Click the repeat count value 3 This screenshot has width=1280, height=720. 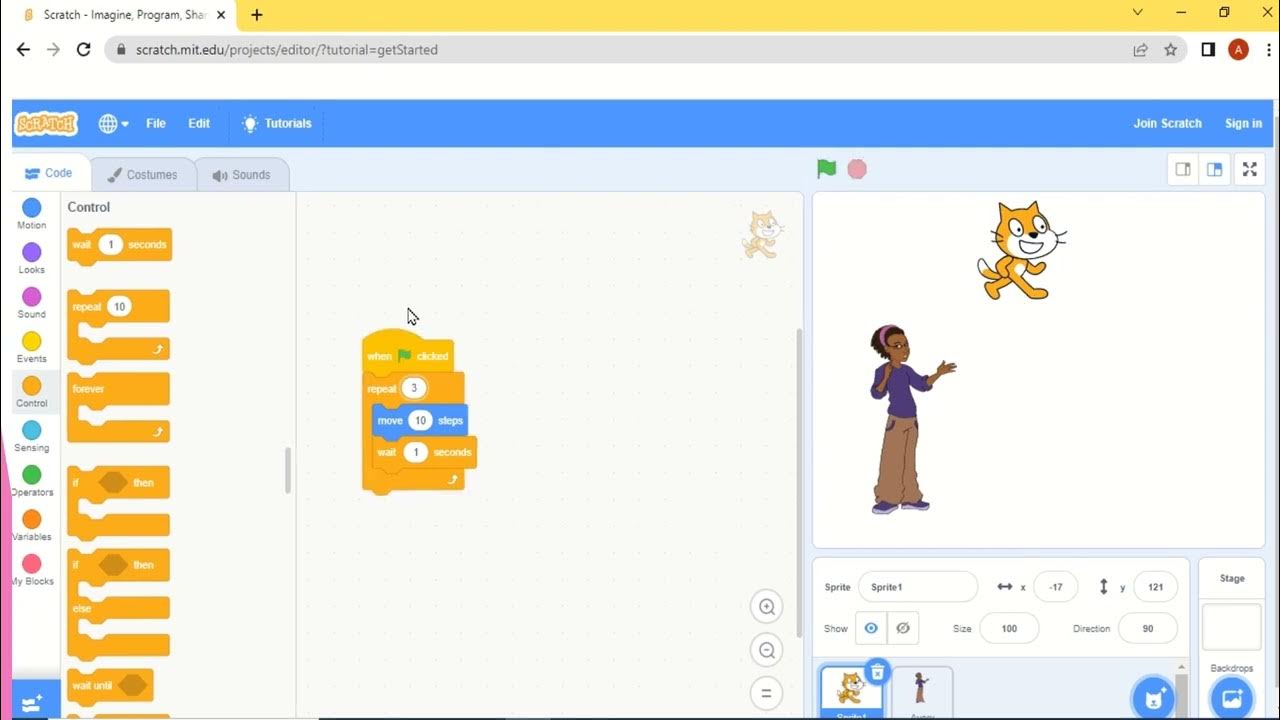pyautogui.click(x=414, y=388)
